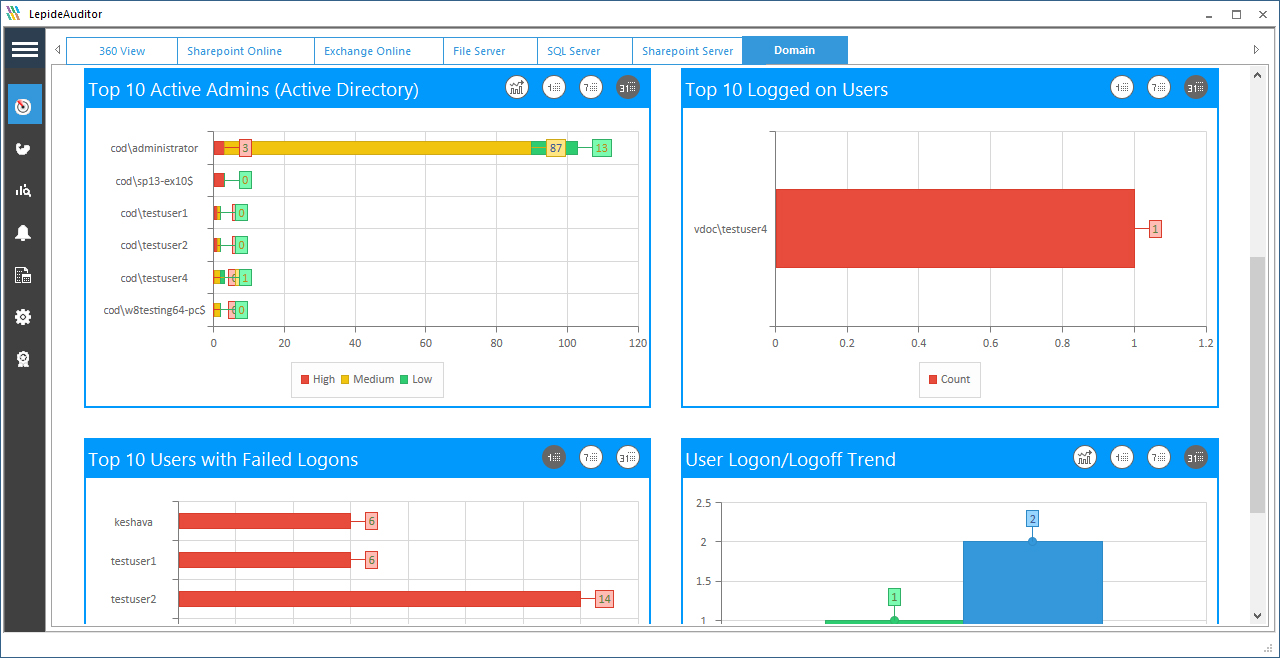1280x658 pixels.
Task: Click the '87' data label on administrator bar
Action: click(x=556, y=148)
